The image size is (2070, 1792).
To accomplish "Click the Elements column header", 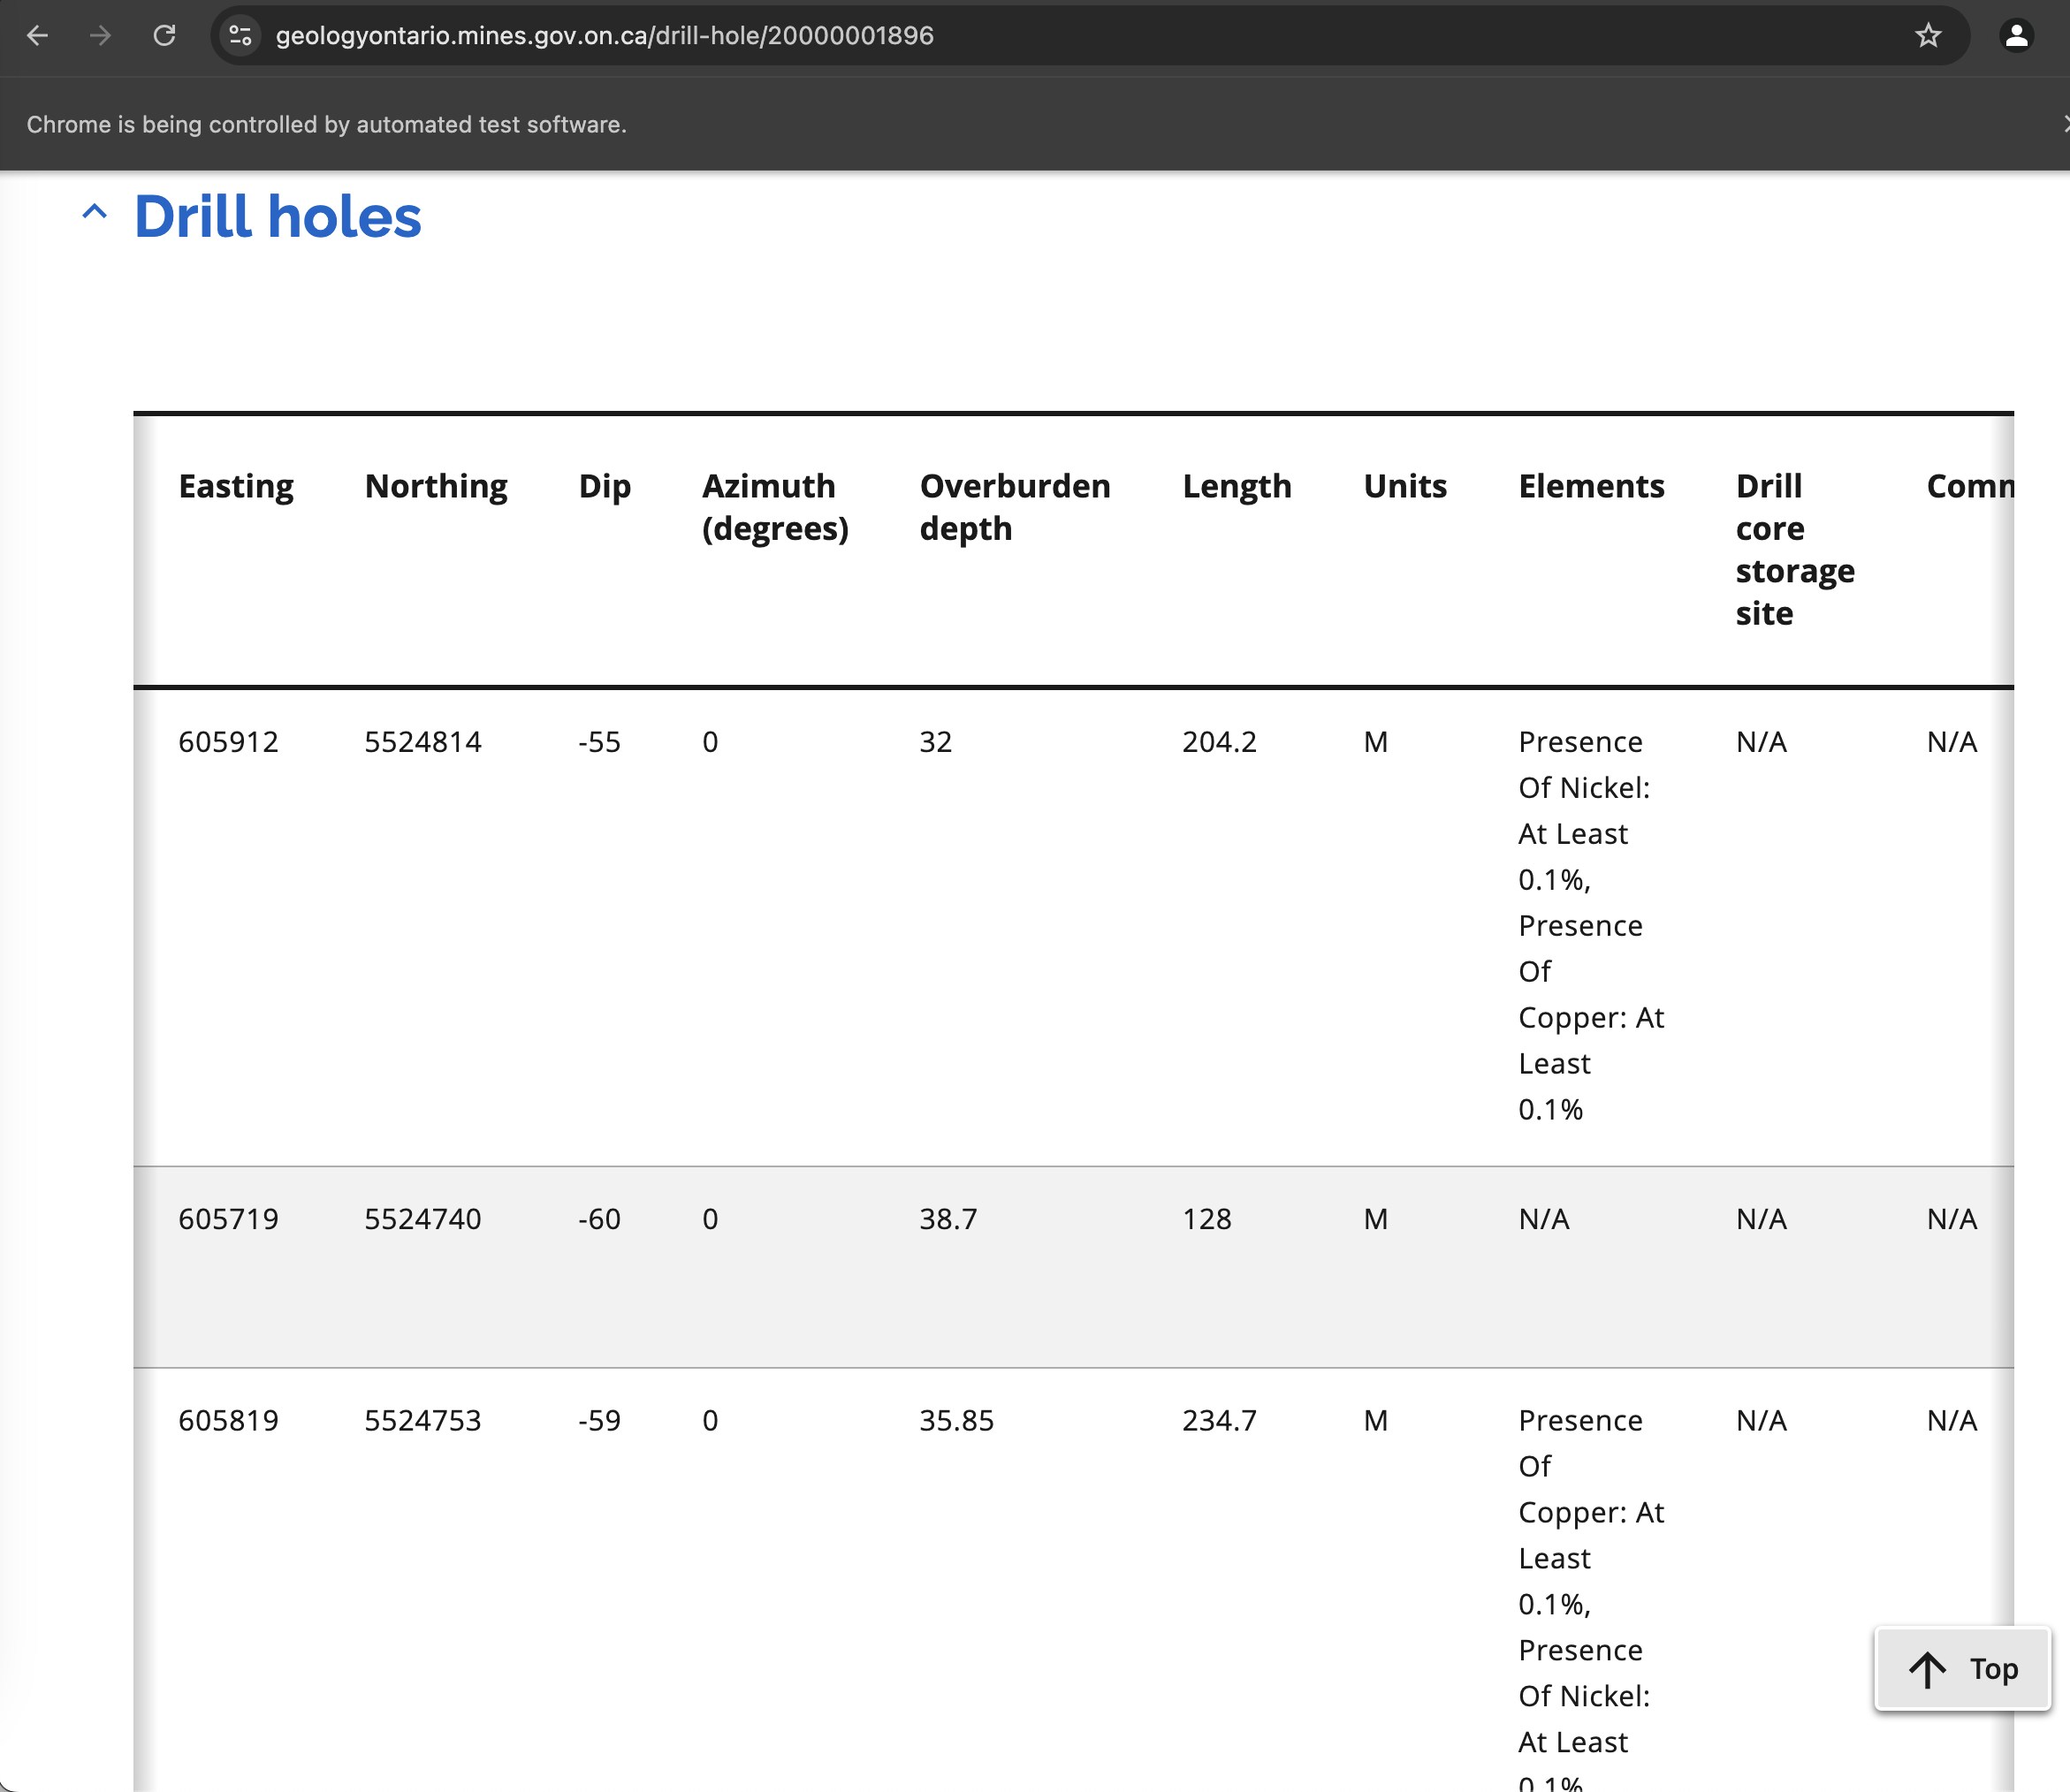I will (x=1591, y=486).
